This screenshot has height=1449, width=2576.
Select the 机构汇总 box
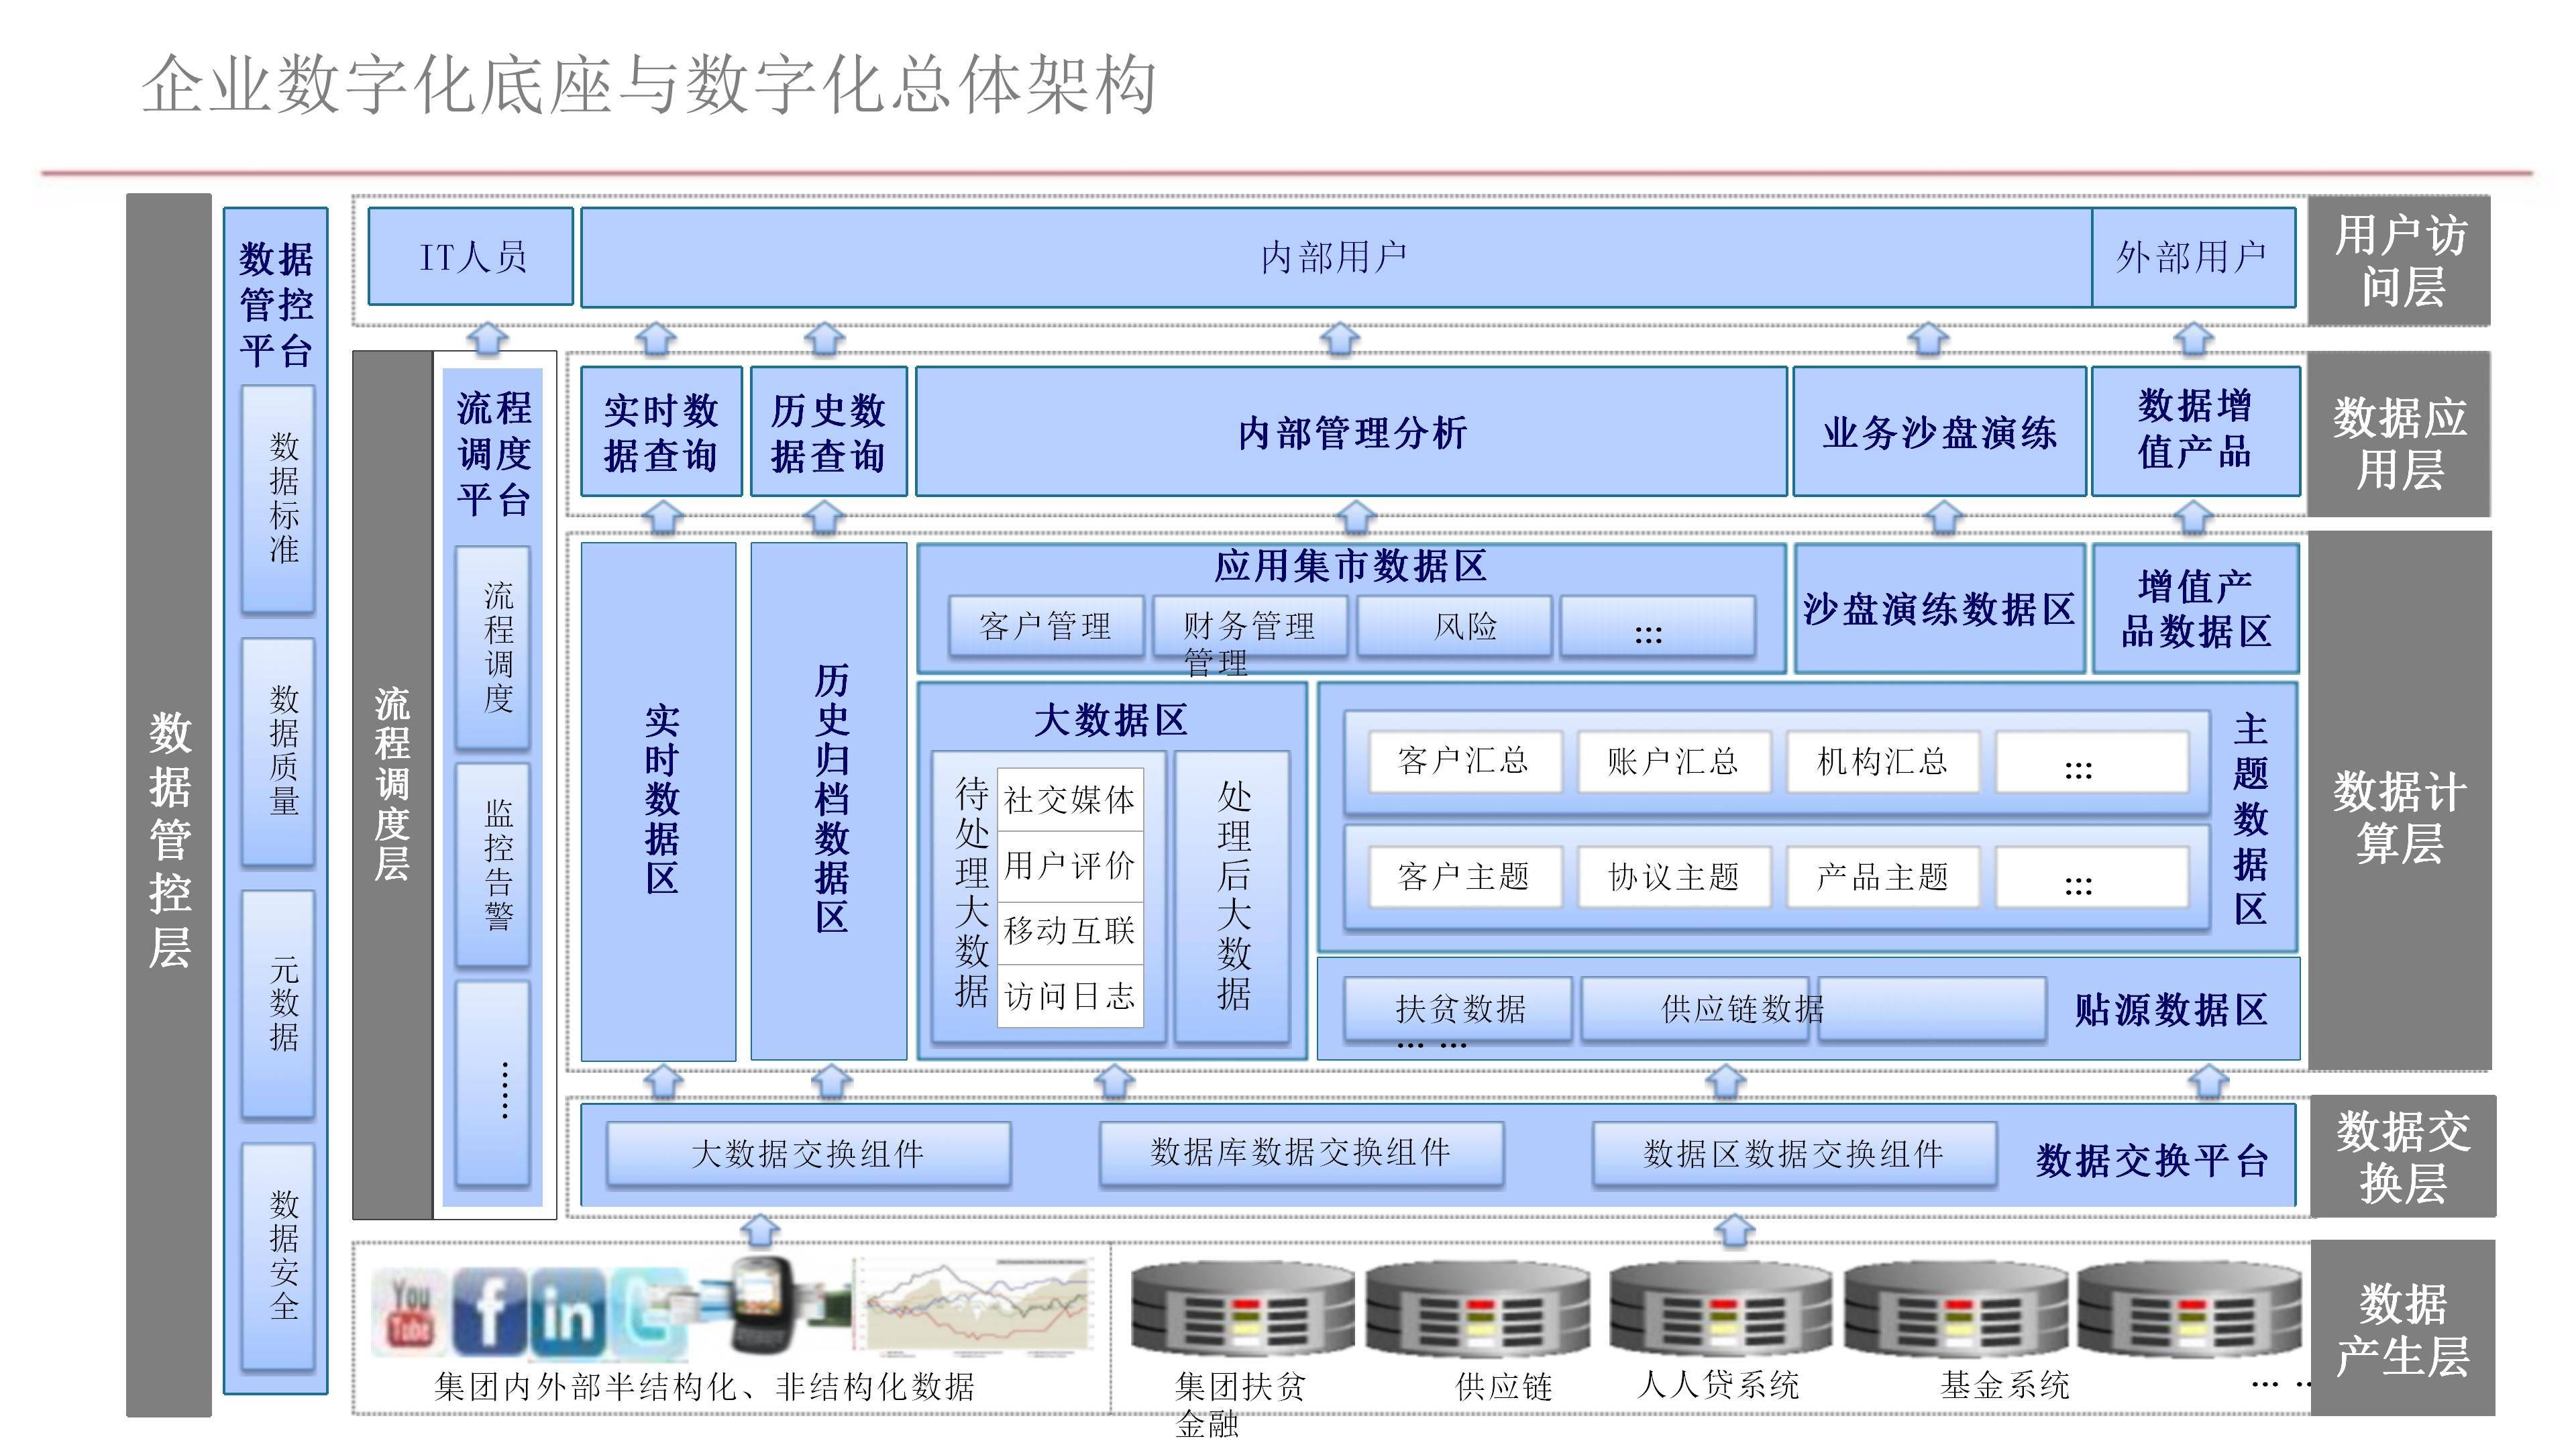click(x=1883, y=762)
